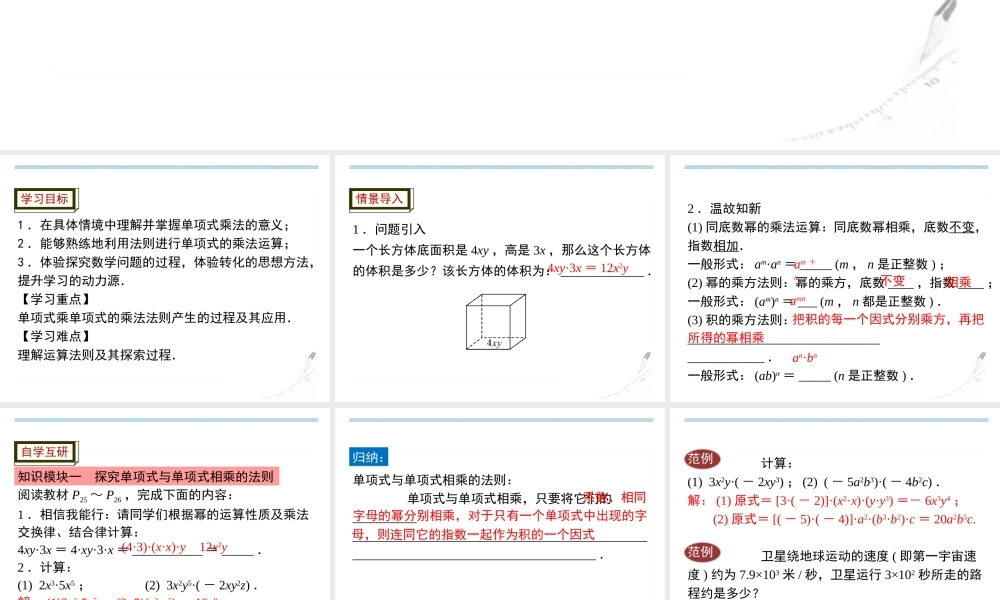The image size is (1000, 600).
Task: Click the formula 4xy·3x = 12x²y
Action: [587, 270]
